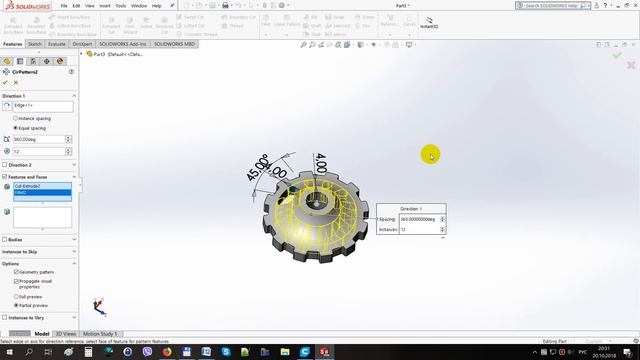Reverse pattern direction with the arrow icon

(x=7, y=106)
